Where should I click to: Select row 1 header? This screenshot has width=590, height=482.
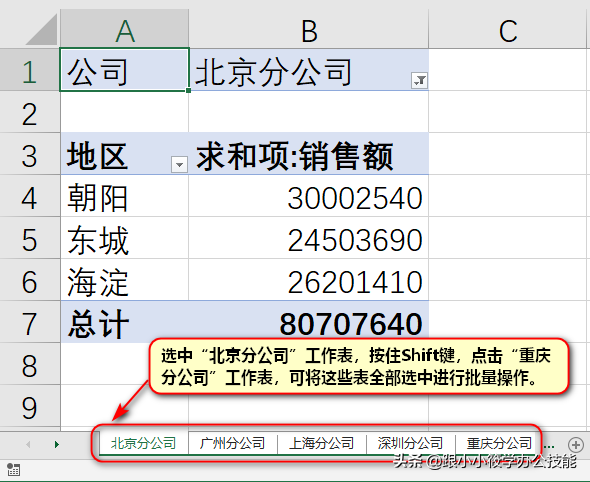coord(30,70)
